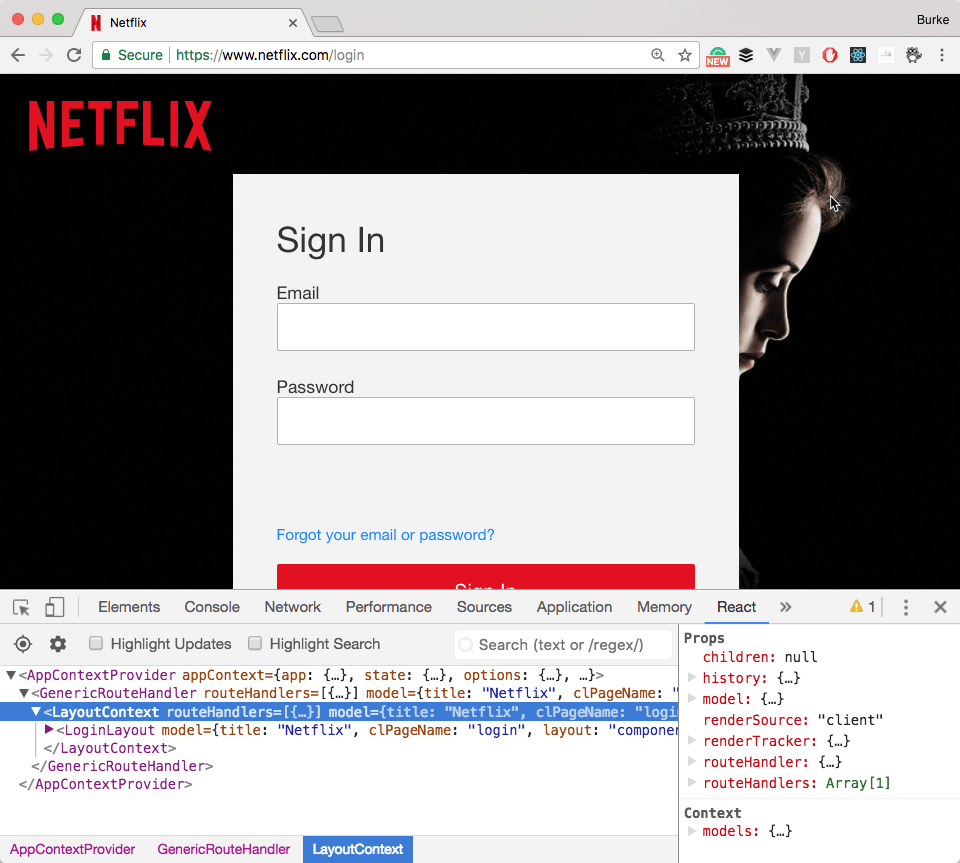This screenshot has height=863, width=960.
Task: Click the red Sign In button
Action: coord(486,577)
